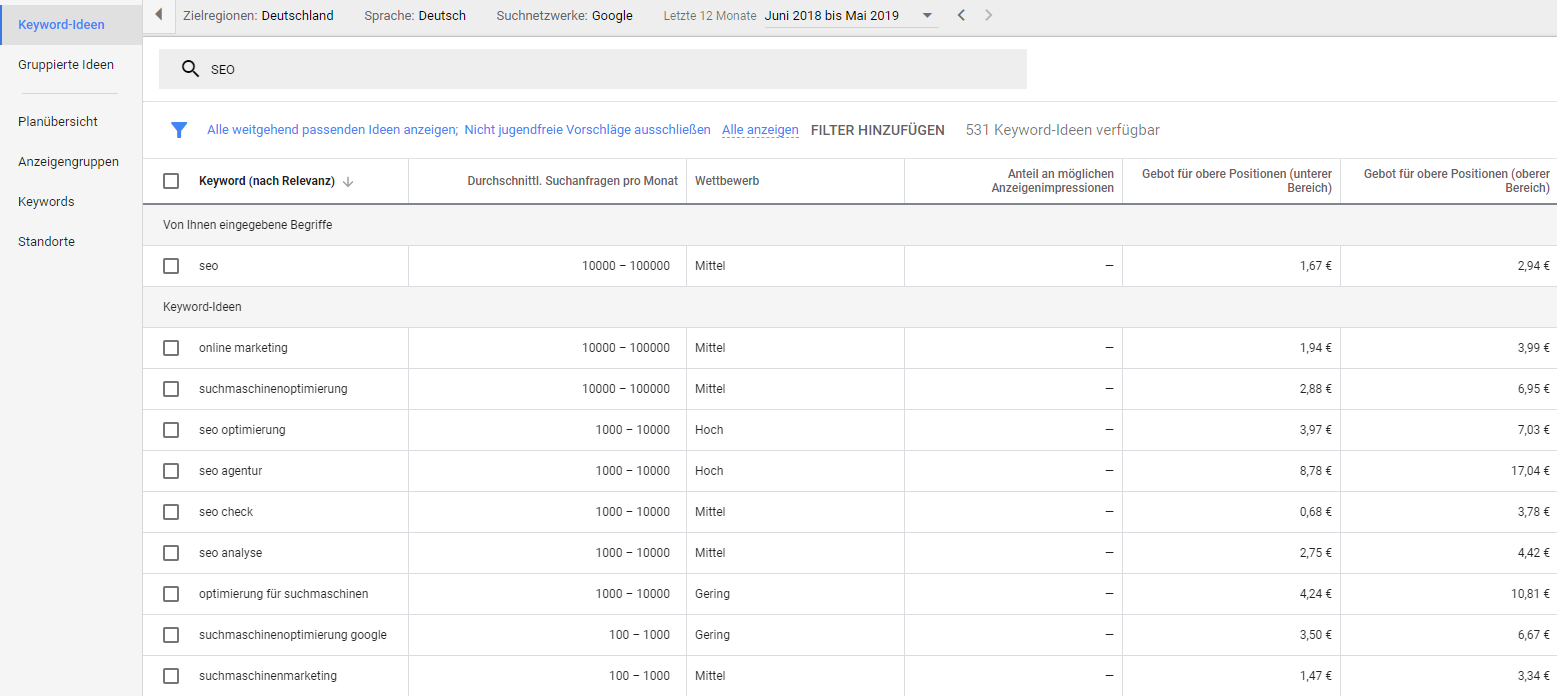Check the box next to online marketing
This screenshot has height=696, width=1557.
click(171, 348)
